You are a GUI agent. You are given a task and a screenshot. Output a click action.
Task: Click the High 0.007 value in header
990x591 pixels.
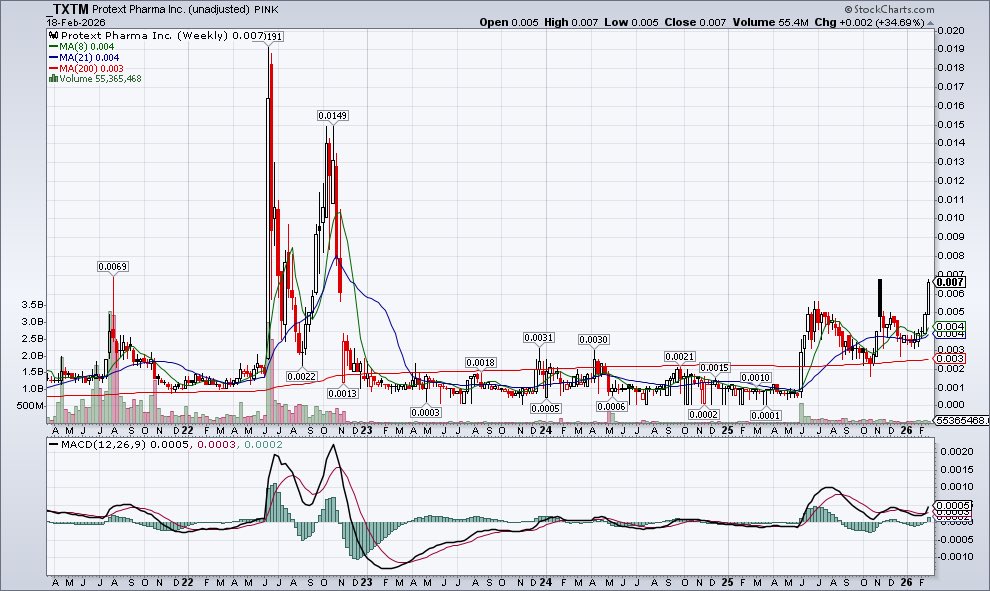(x=571, y=22)
